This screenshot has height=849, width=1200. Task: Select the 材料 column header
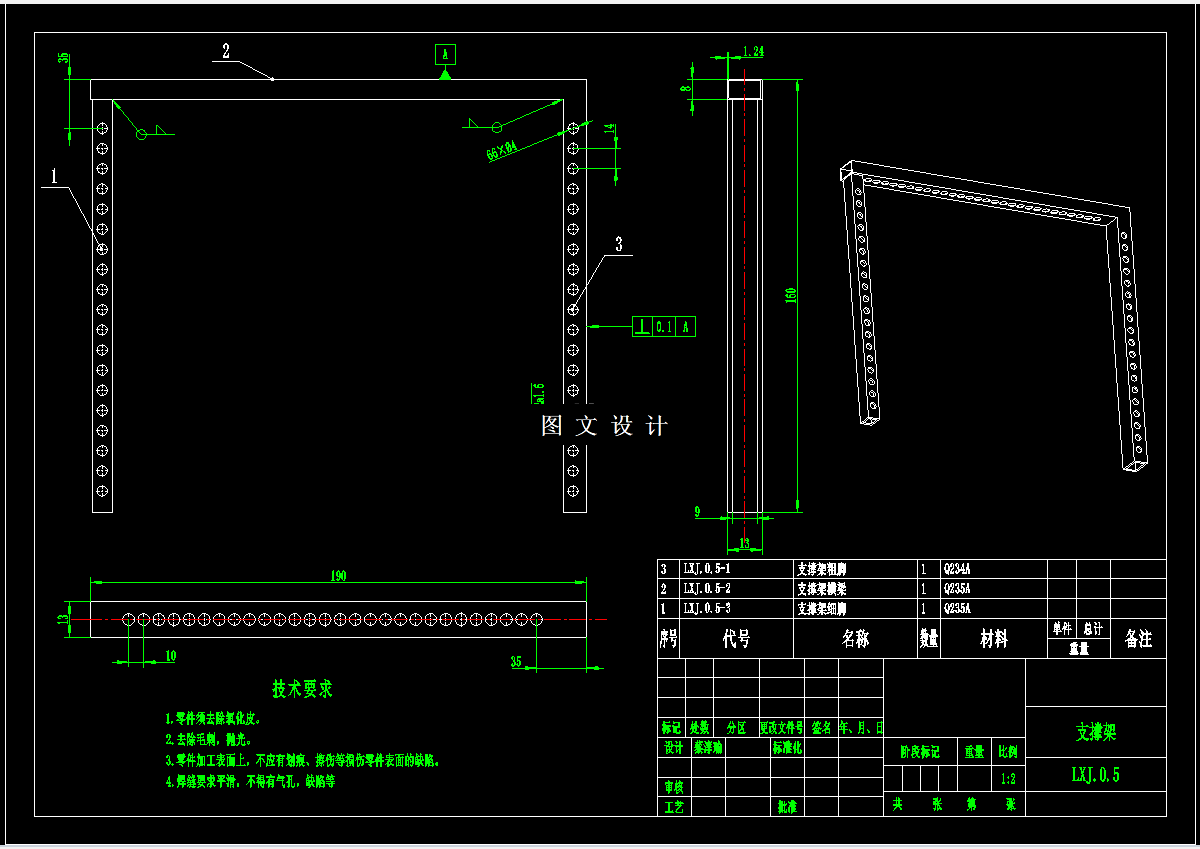click(994, 638)
